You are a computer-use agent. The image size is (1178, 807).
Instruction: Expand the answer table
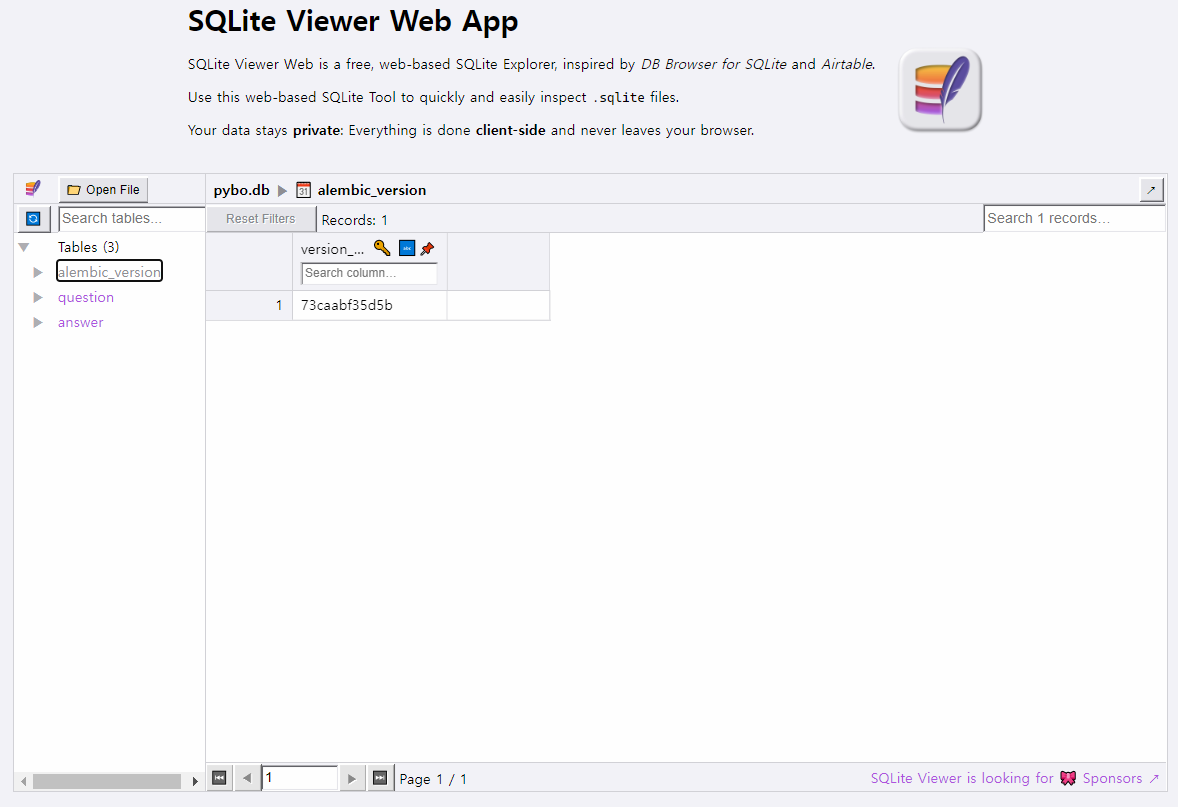[x=38, y=322]
